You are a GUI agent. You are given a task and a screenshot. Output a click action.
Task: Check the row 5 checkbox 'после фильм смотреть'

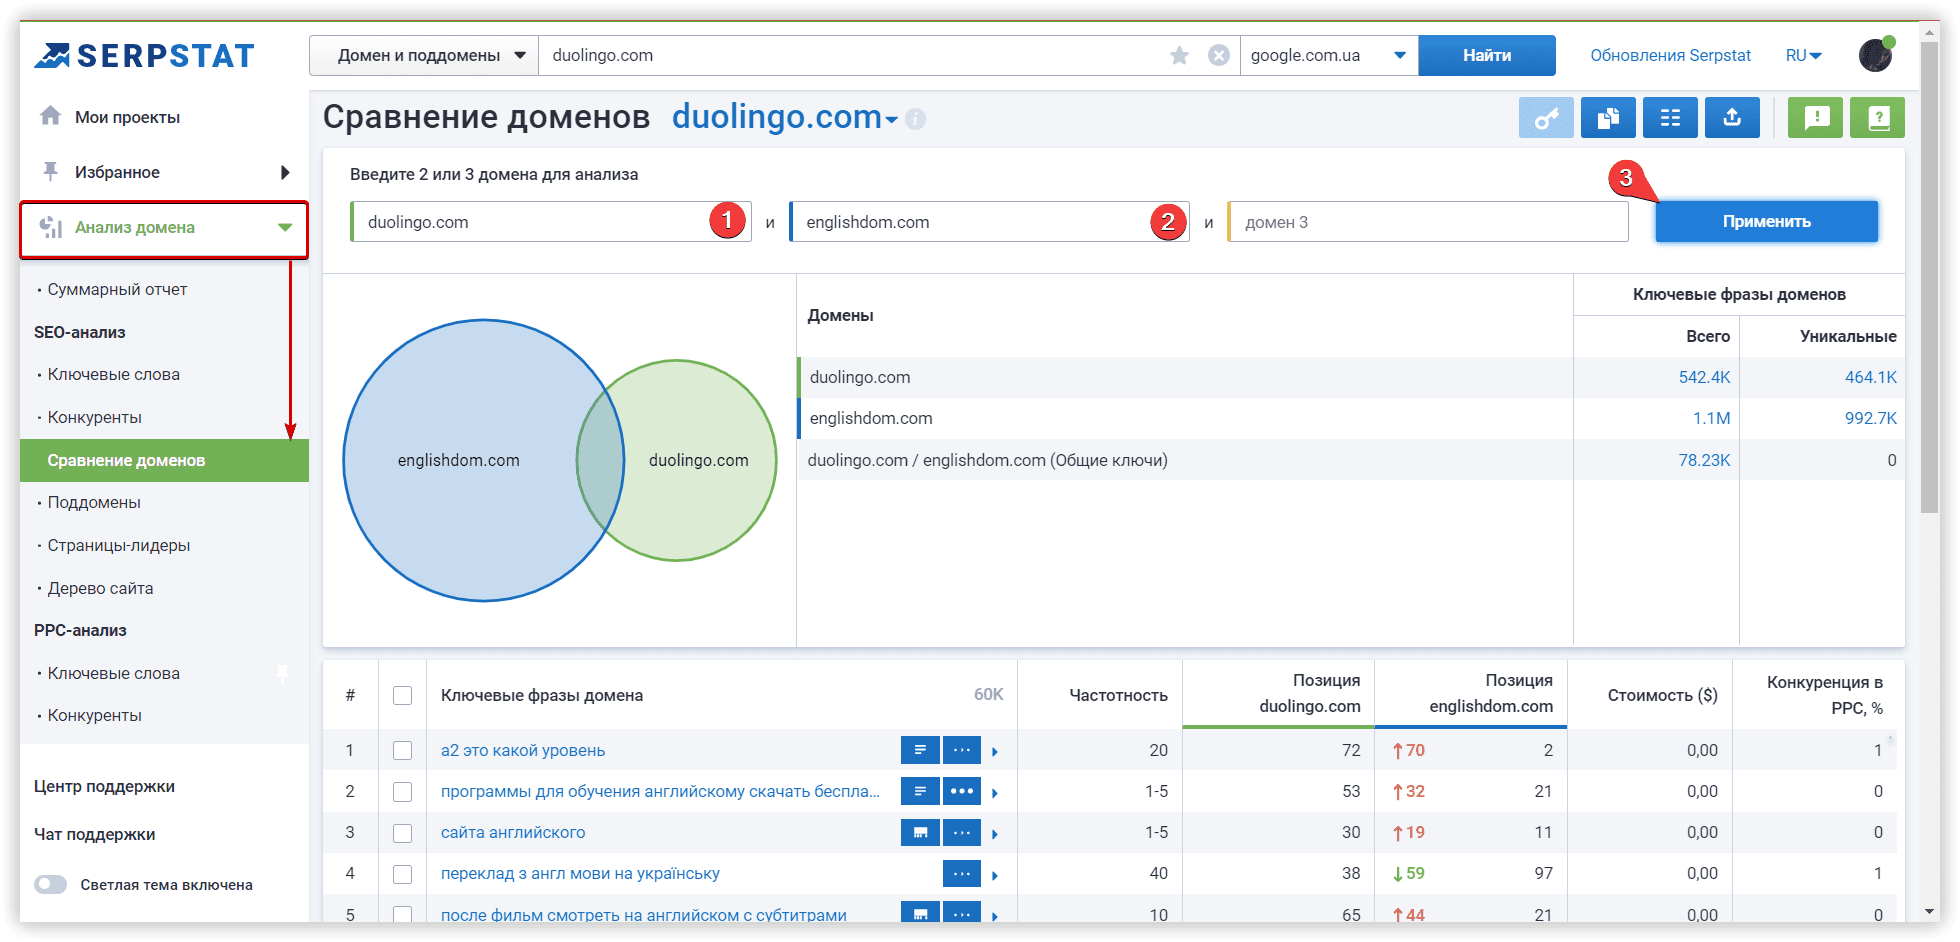(x=403, y=914)
